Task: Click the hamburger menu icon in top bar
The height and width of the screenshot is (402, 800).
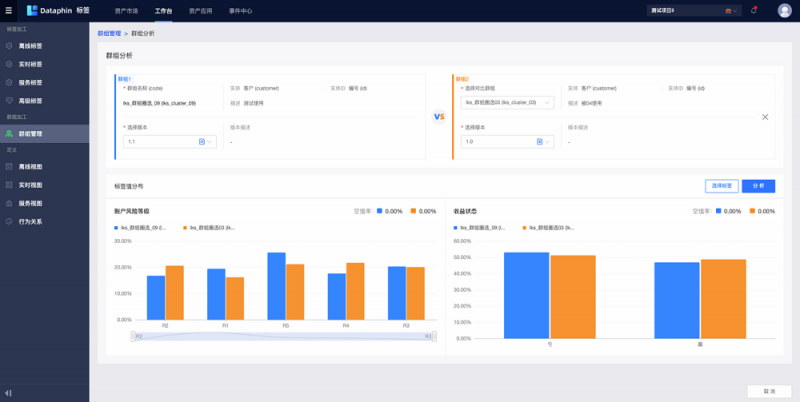Action: [x=9, y=9]
